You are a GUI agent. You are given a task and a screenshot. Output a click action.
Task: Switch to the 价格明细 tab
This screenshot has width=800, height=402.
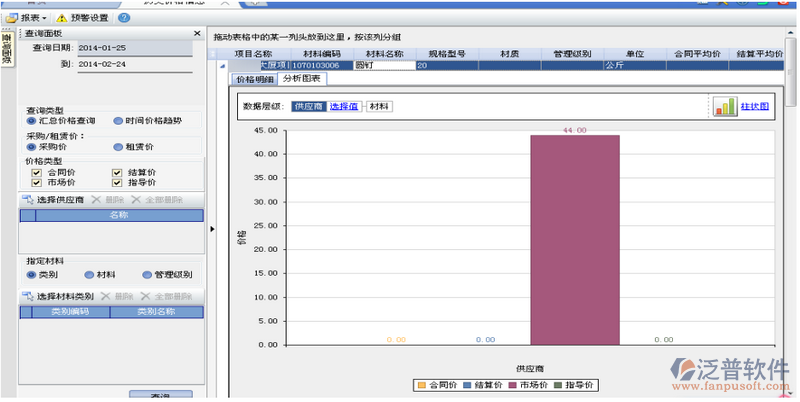253,77
